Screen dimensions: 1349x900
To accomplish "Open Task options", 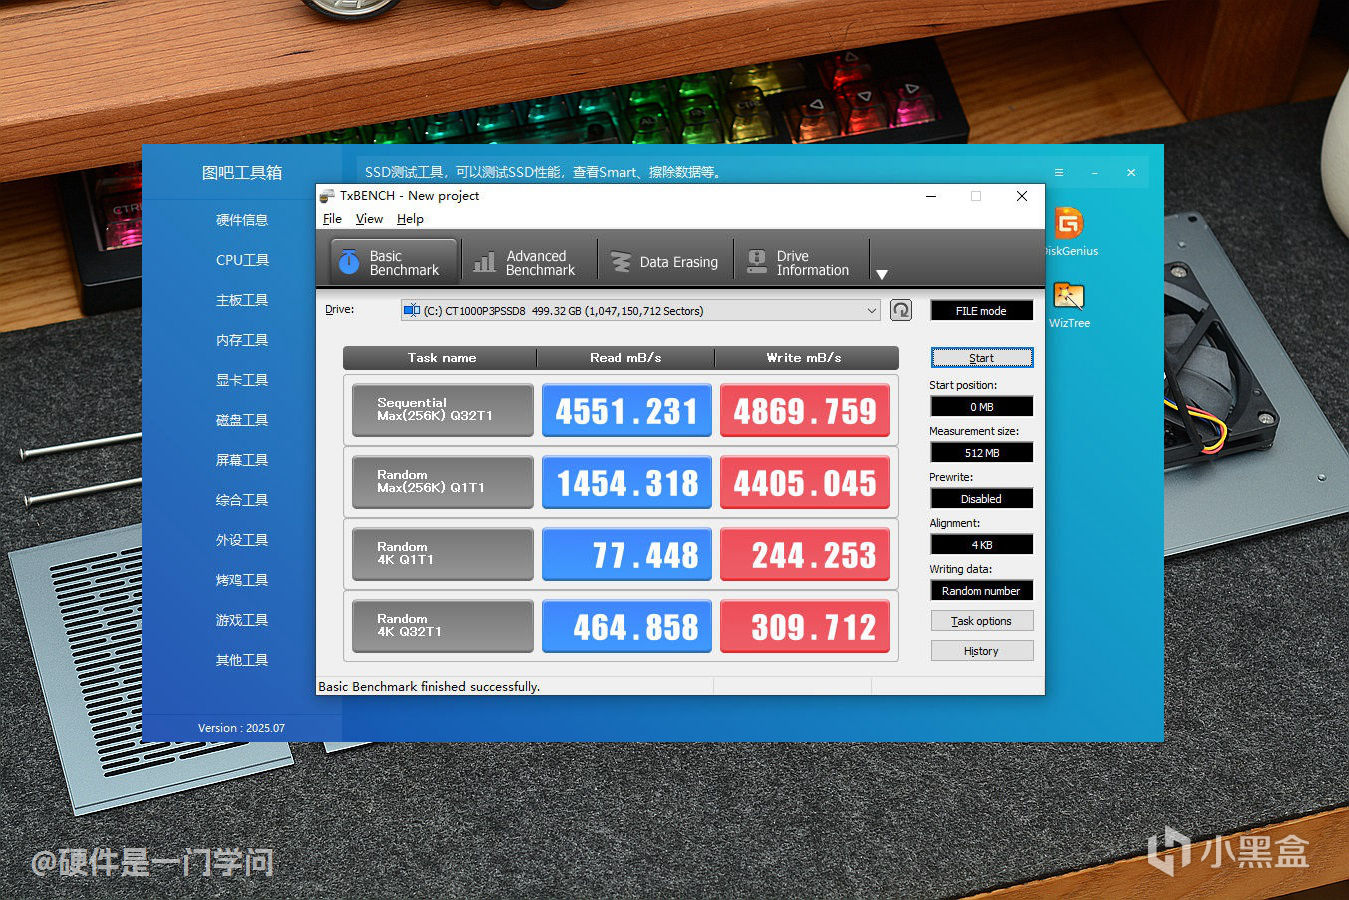I will (981, 621).
